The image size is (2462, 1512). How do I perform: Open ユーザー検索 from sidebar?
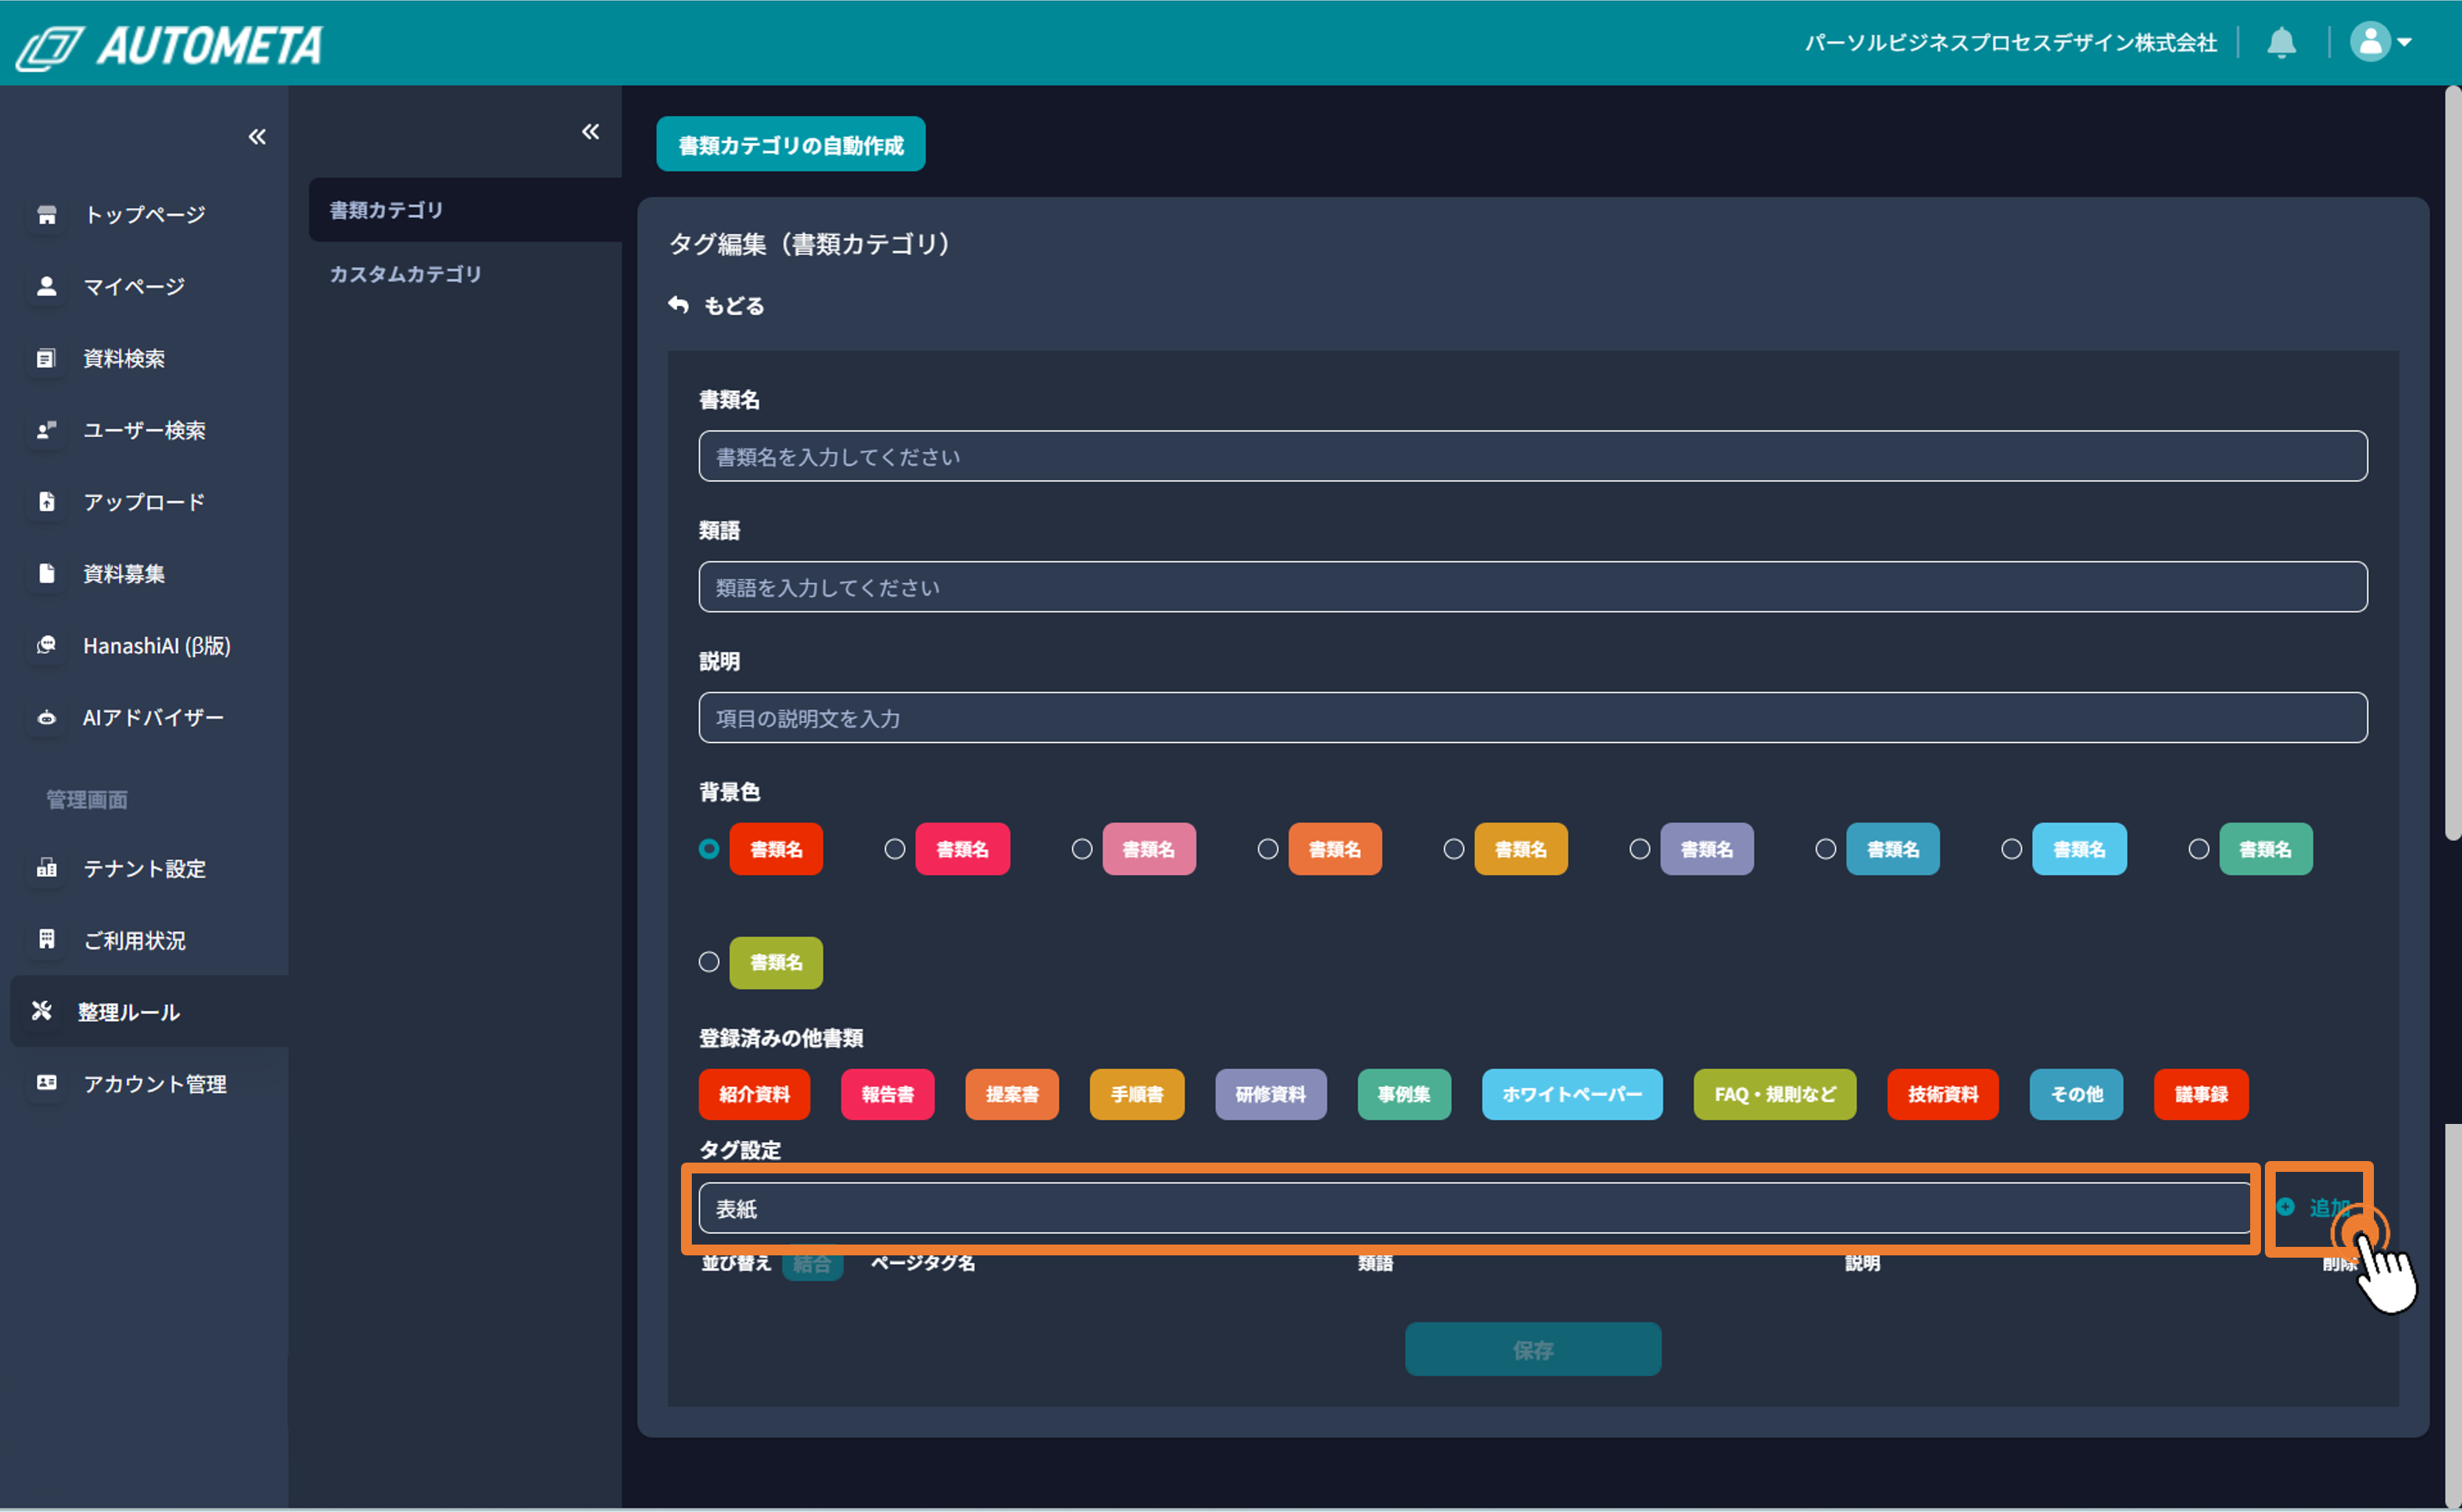pos(144,430)
